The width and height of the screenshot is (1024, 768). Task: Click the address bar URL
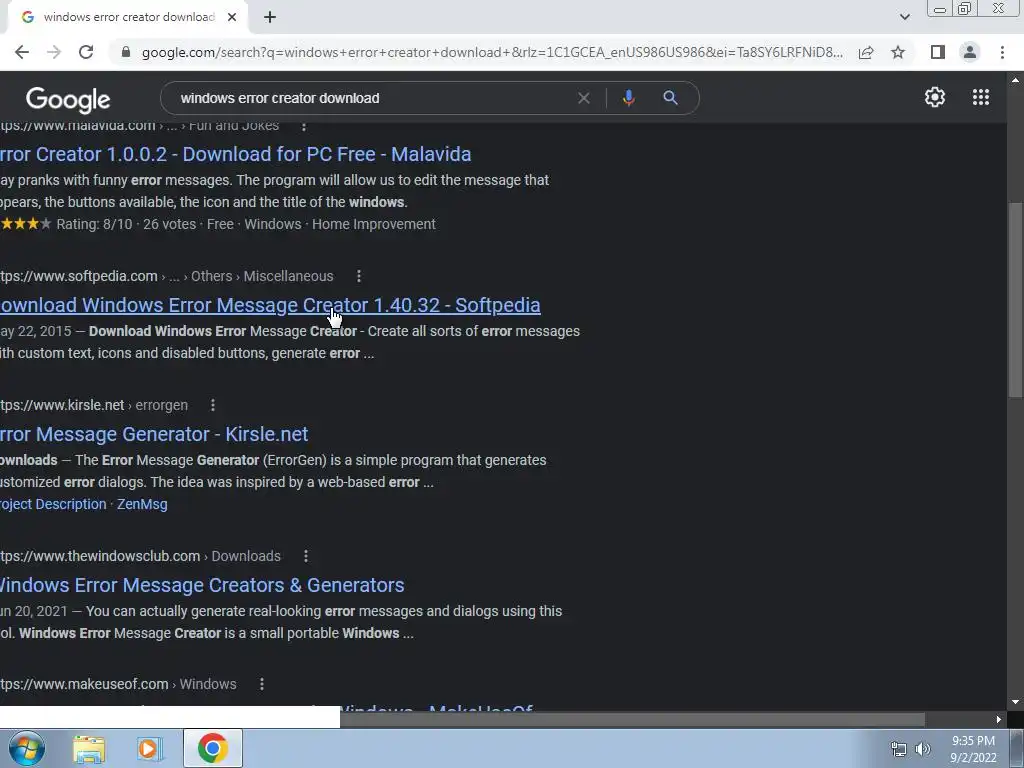click(491, 52)
